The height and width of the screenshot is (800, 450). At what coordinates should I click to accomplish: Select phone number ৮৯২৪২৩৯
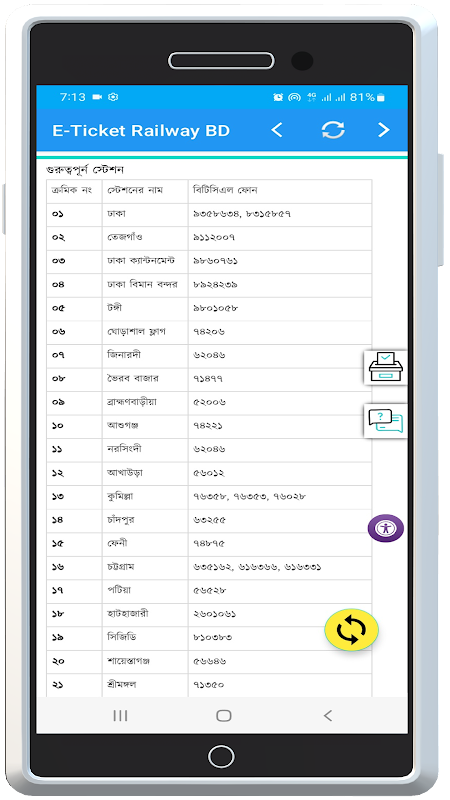(215, 285)
